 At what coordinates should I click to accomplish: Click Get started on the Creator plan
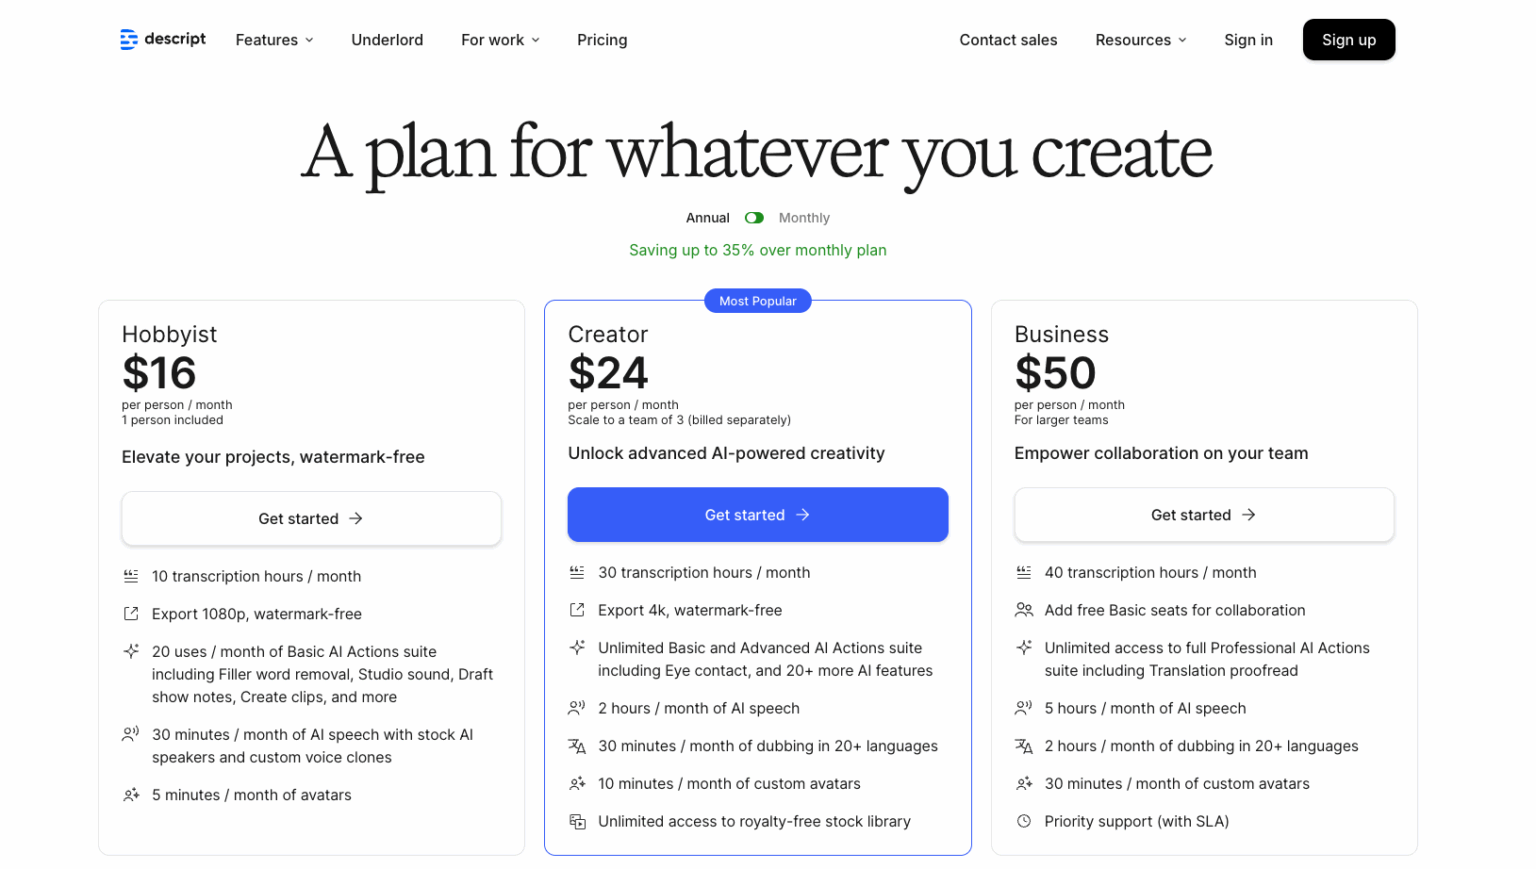click(757, 515)
